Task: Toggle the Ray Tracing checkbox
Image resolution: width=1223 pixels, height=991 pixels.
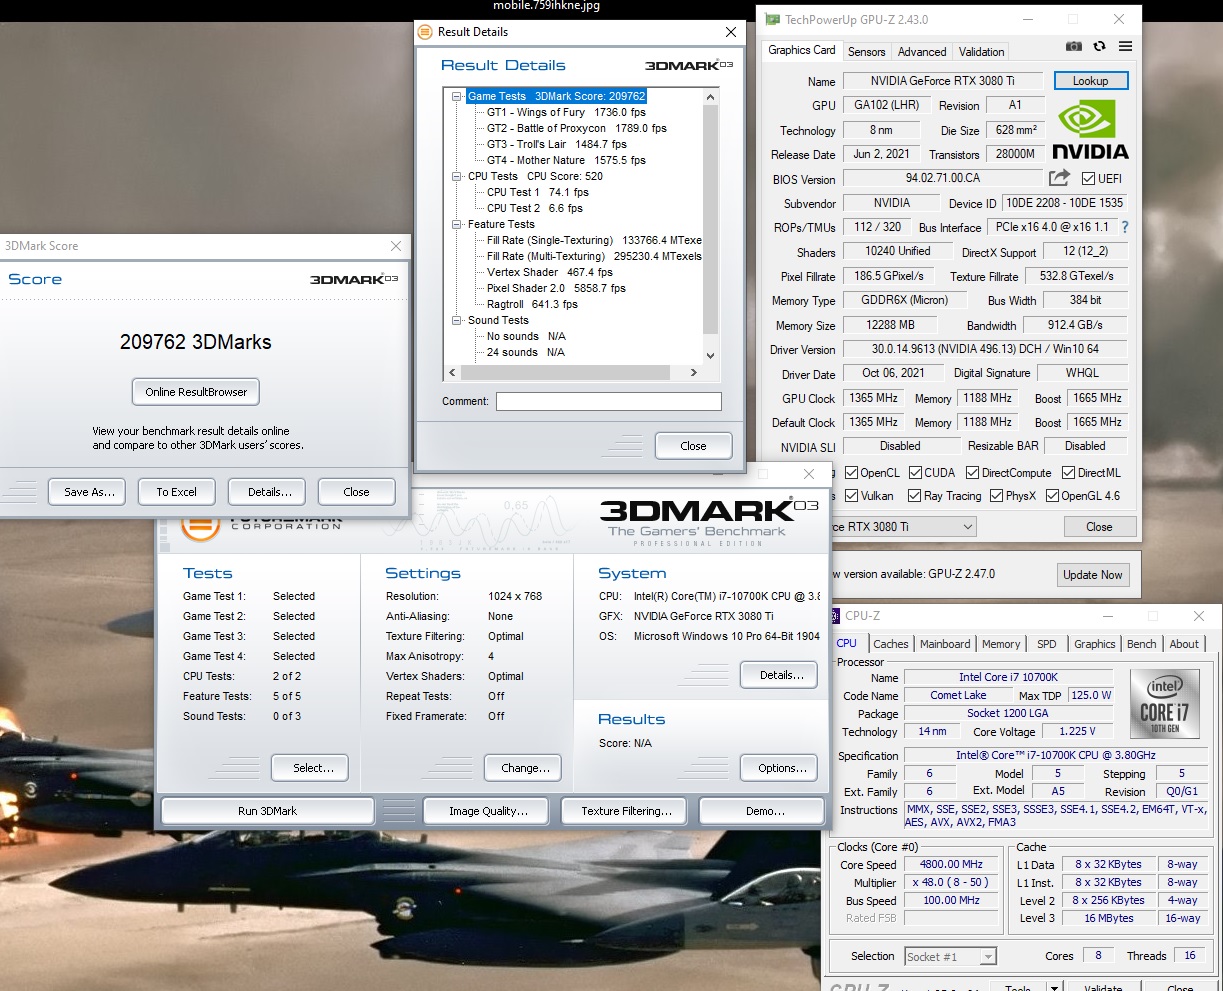Action: (914, 496)
